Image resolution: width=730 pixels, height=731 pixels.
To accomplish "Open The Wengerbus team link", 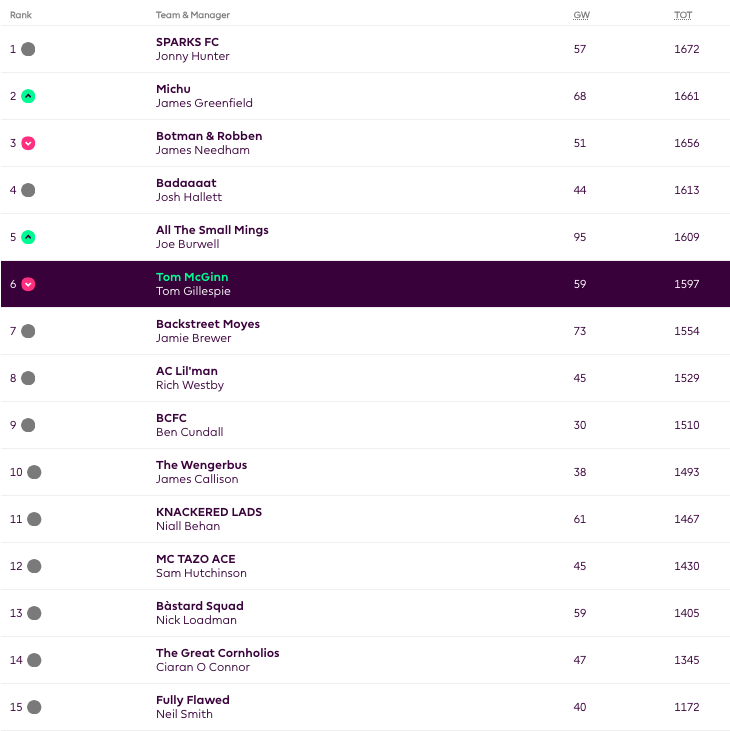I will (201, 465).
